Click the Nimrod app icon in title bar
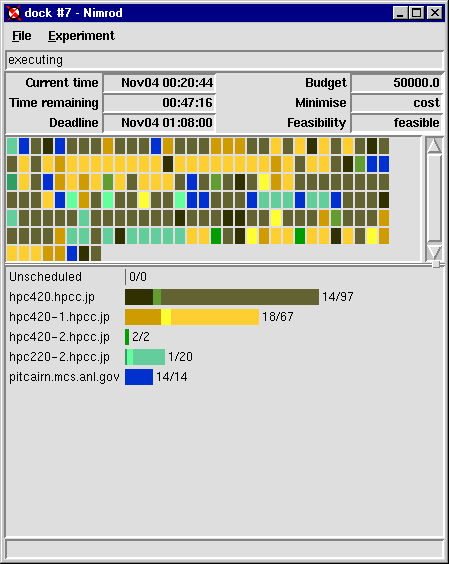 (x=14, y=13)
